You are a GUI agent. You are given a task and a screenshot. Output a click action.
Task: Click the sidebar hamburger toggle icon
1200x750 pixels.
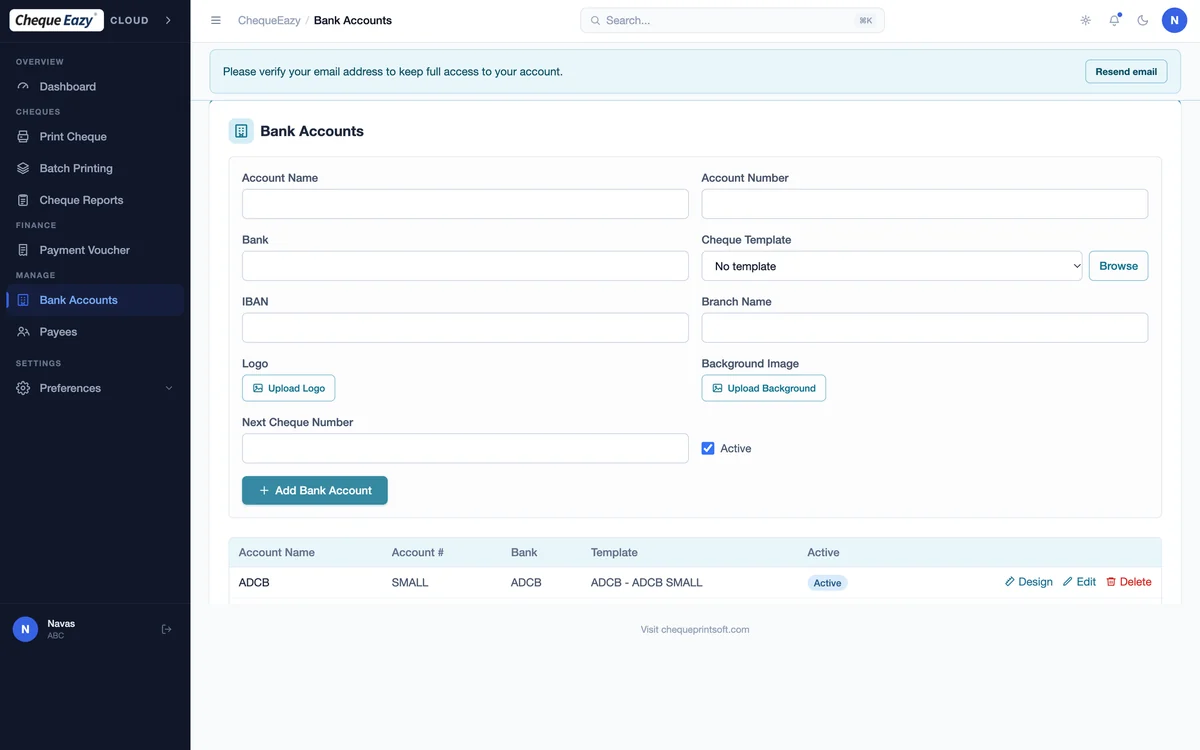click(216, 20)
